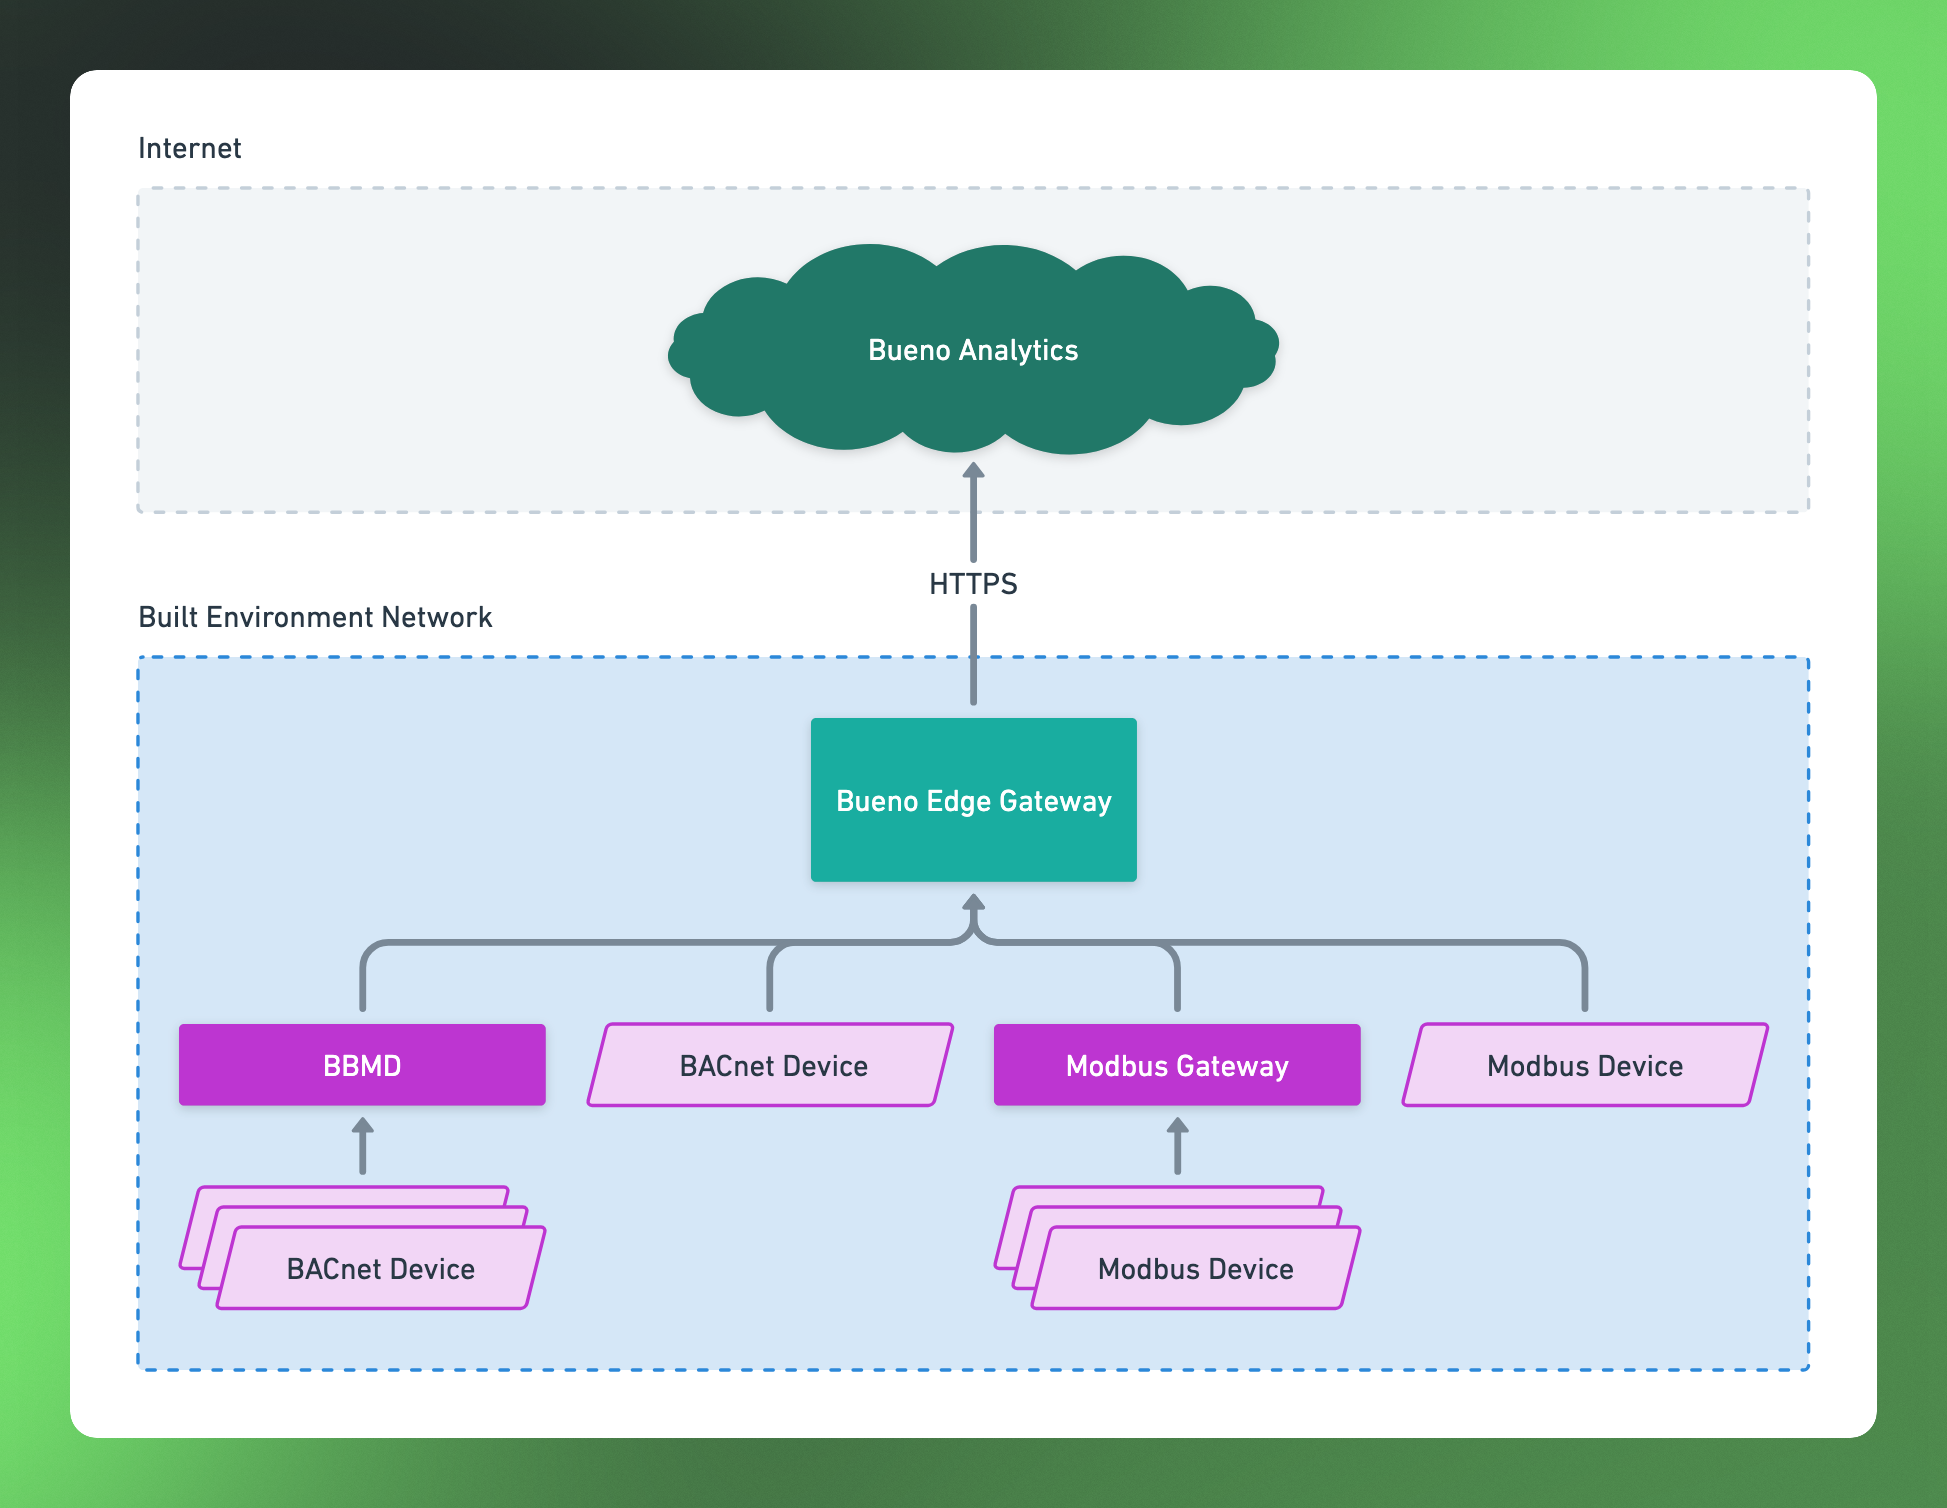The image size is (1947, 1508).
Task: Click the Built Environment Network label
Action: pos(315,617)
